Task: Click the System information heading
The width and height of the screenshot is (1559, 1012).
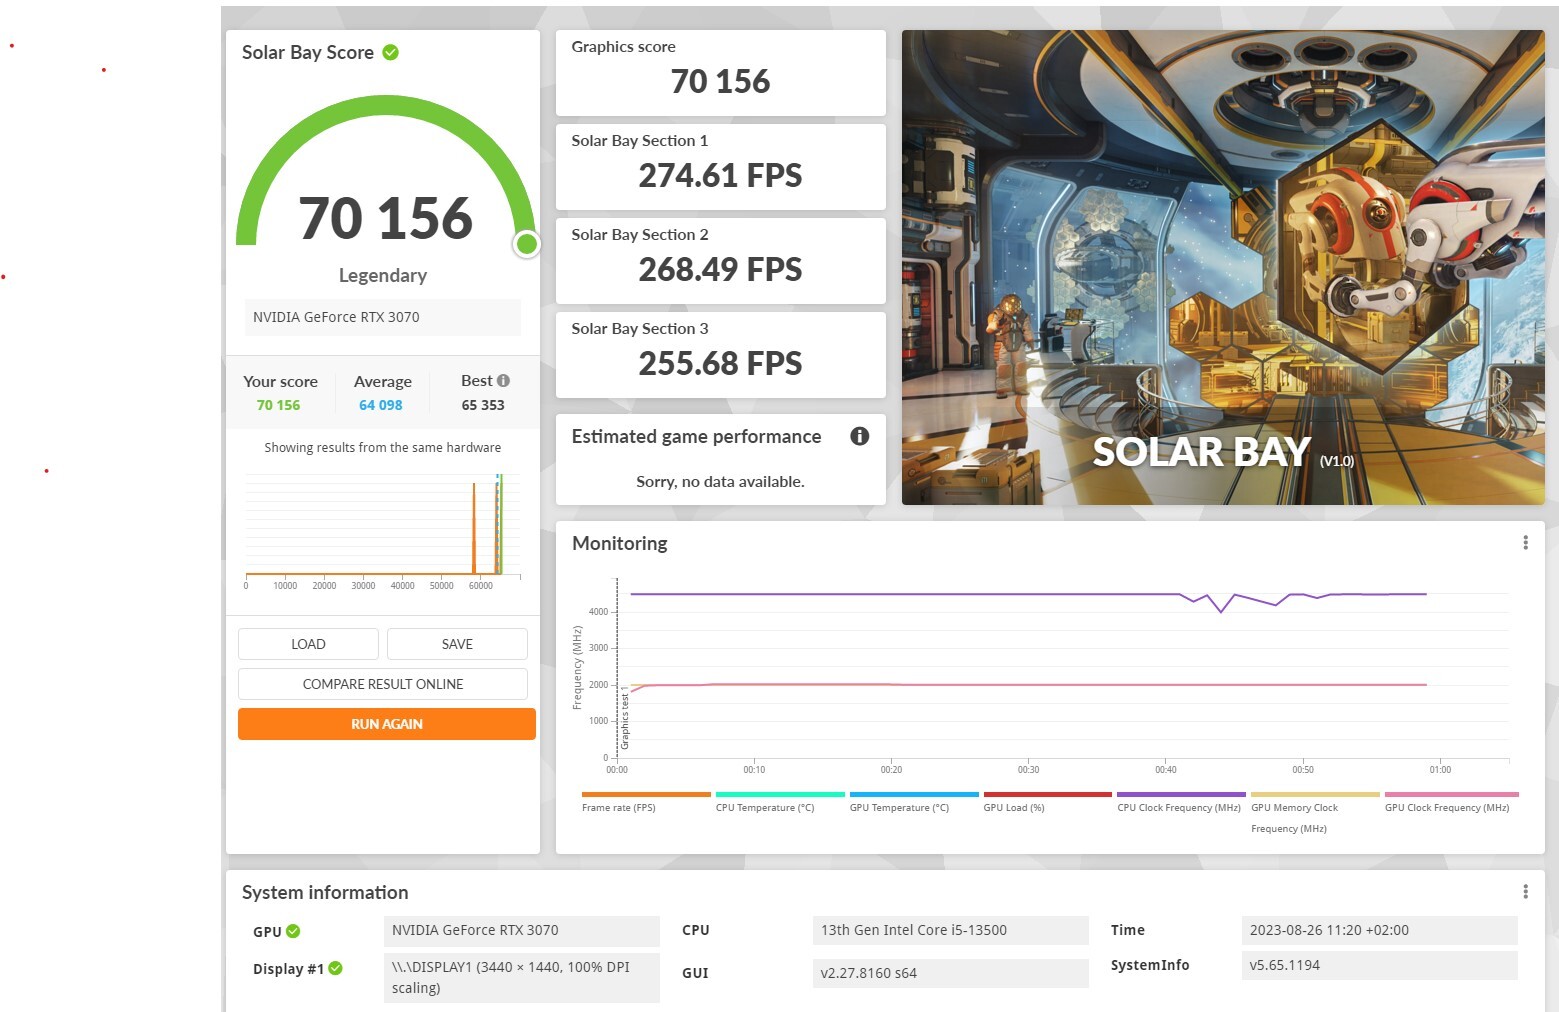Action: click(x=325, y=892)
